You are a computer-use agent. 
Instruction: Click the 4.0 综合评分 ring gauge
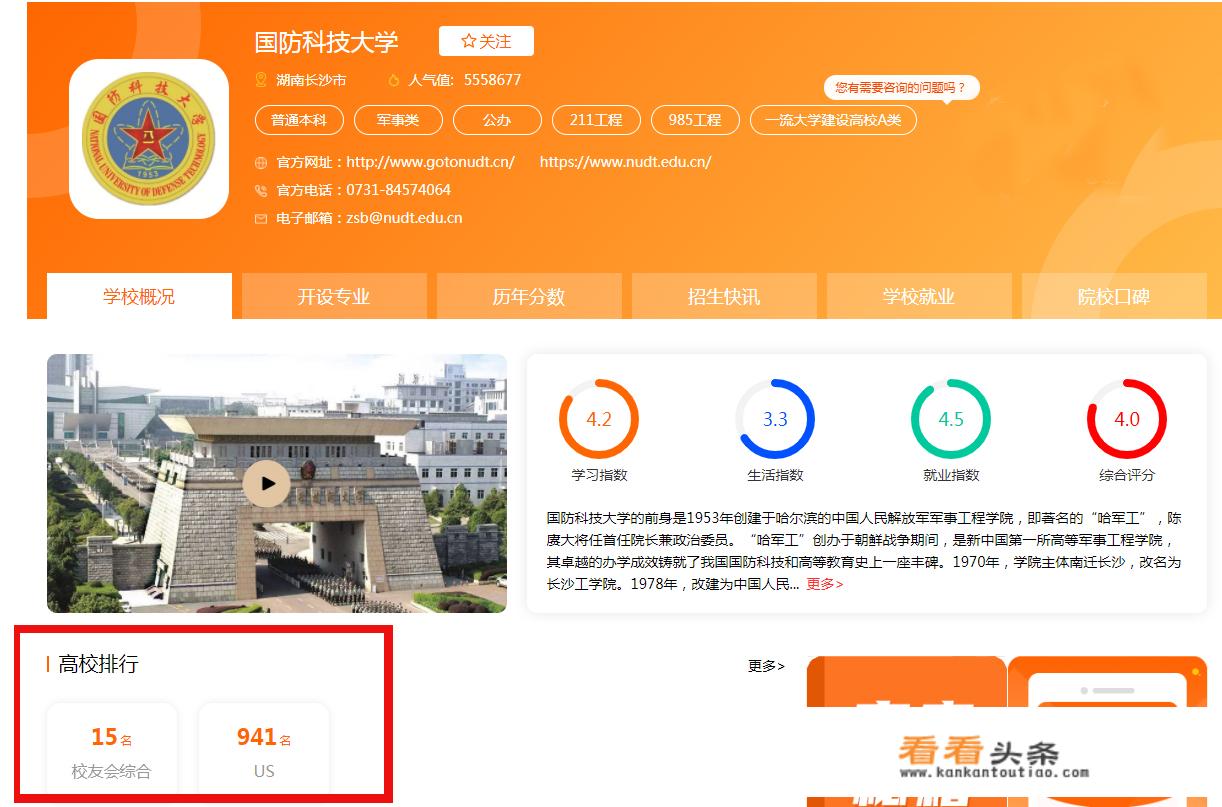(1127, 419)
